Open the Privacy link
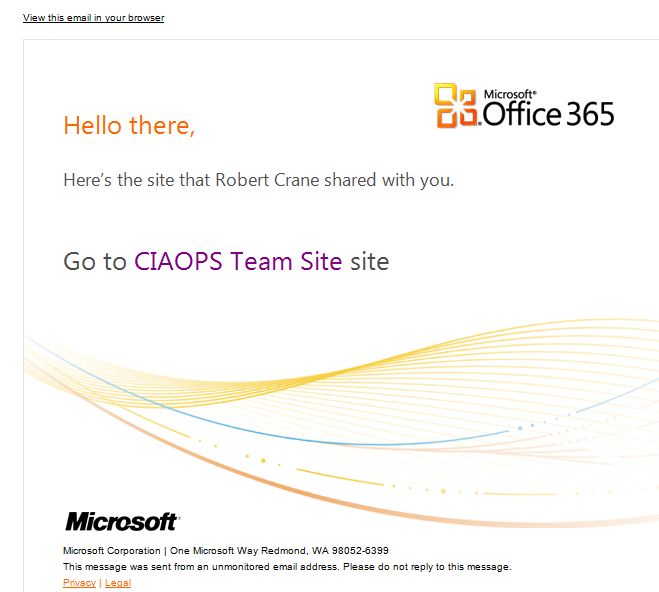Image resolution: width=659 pixels, height=592 pixels. click(79, 583)
